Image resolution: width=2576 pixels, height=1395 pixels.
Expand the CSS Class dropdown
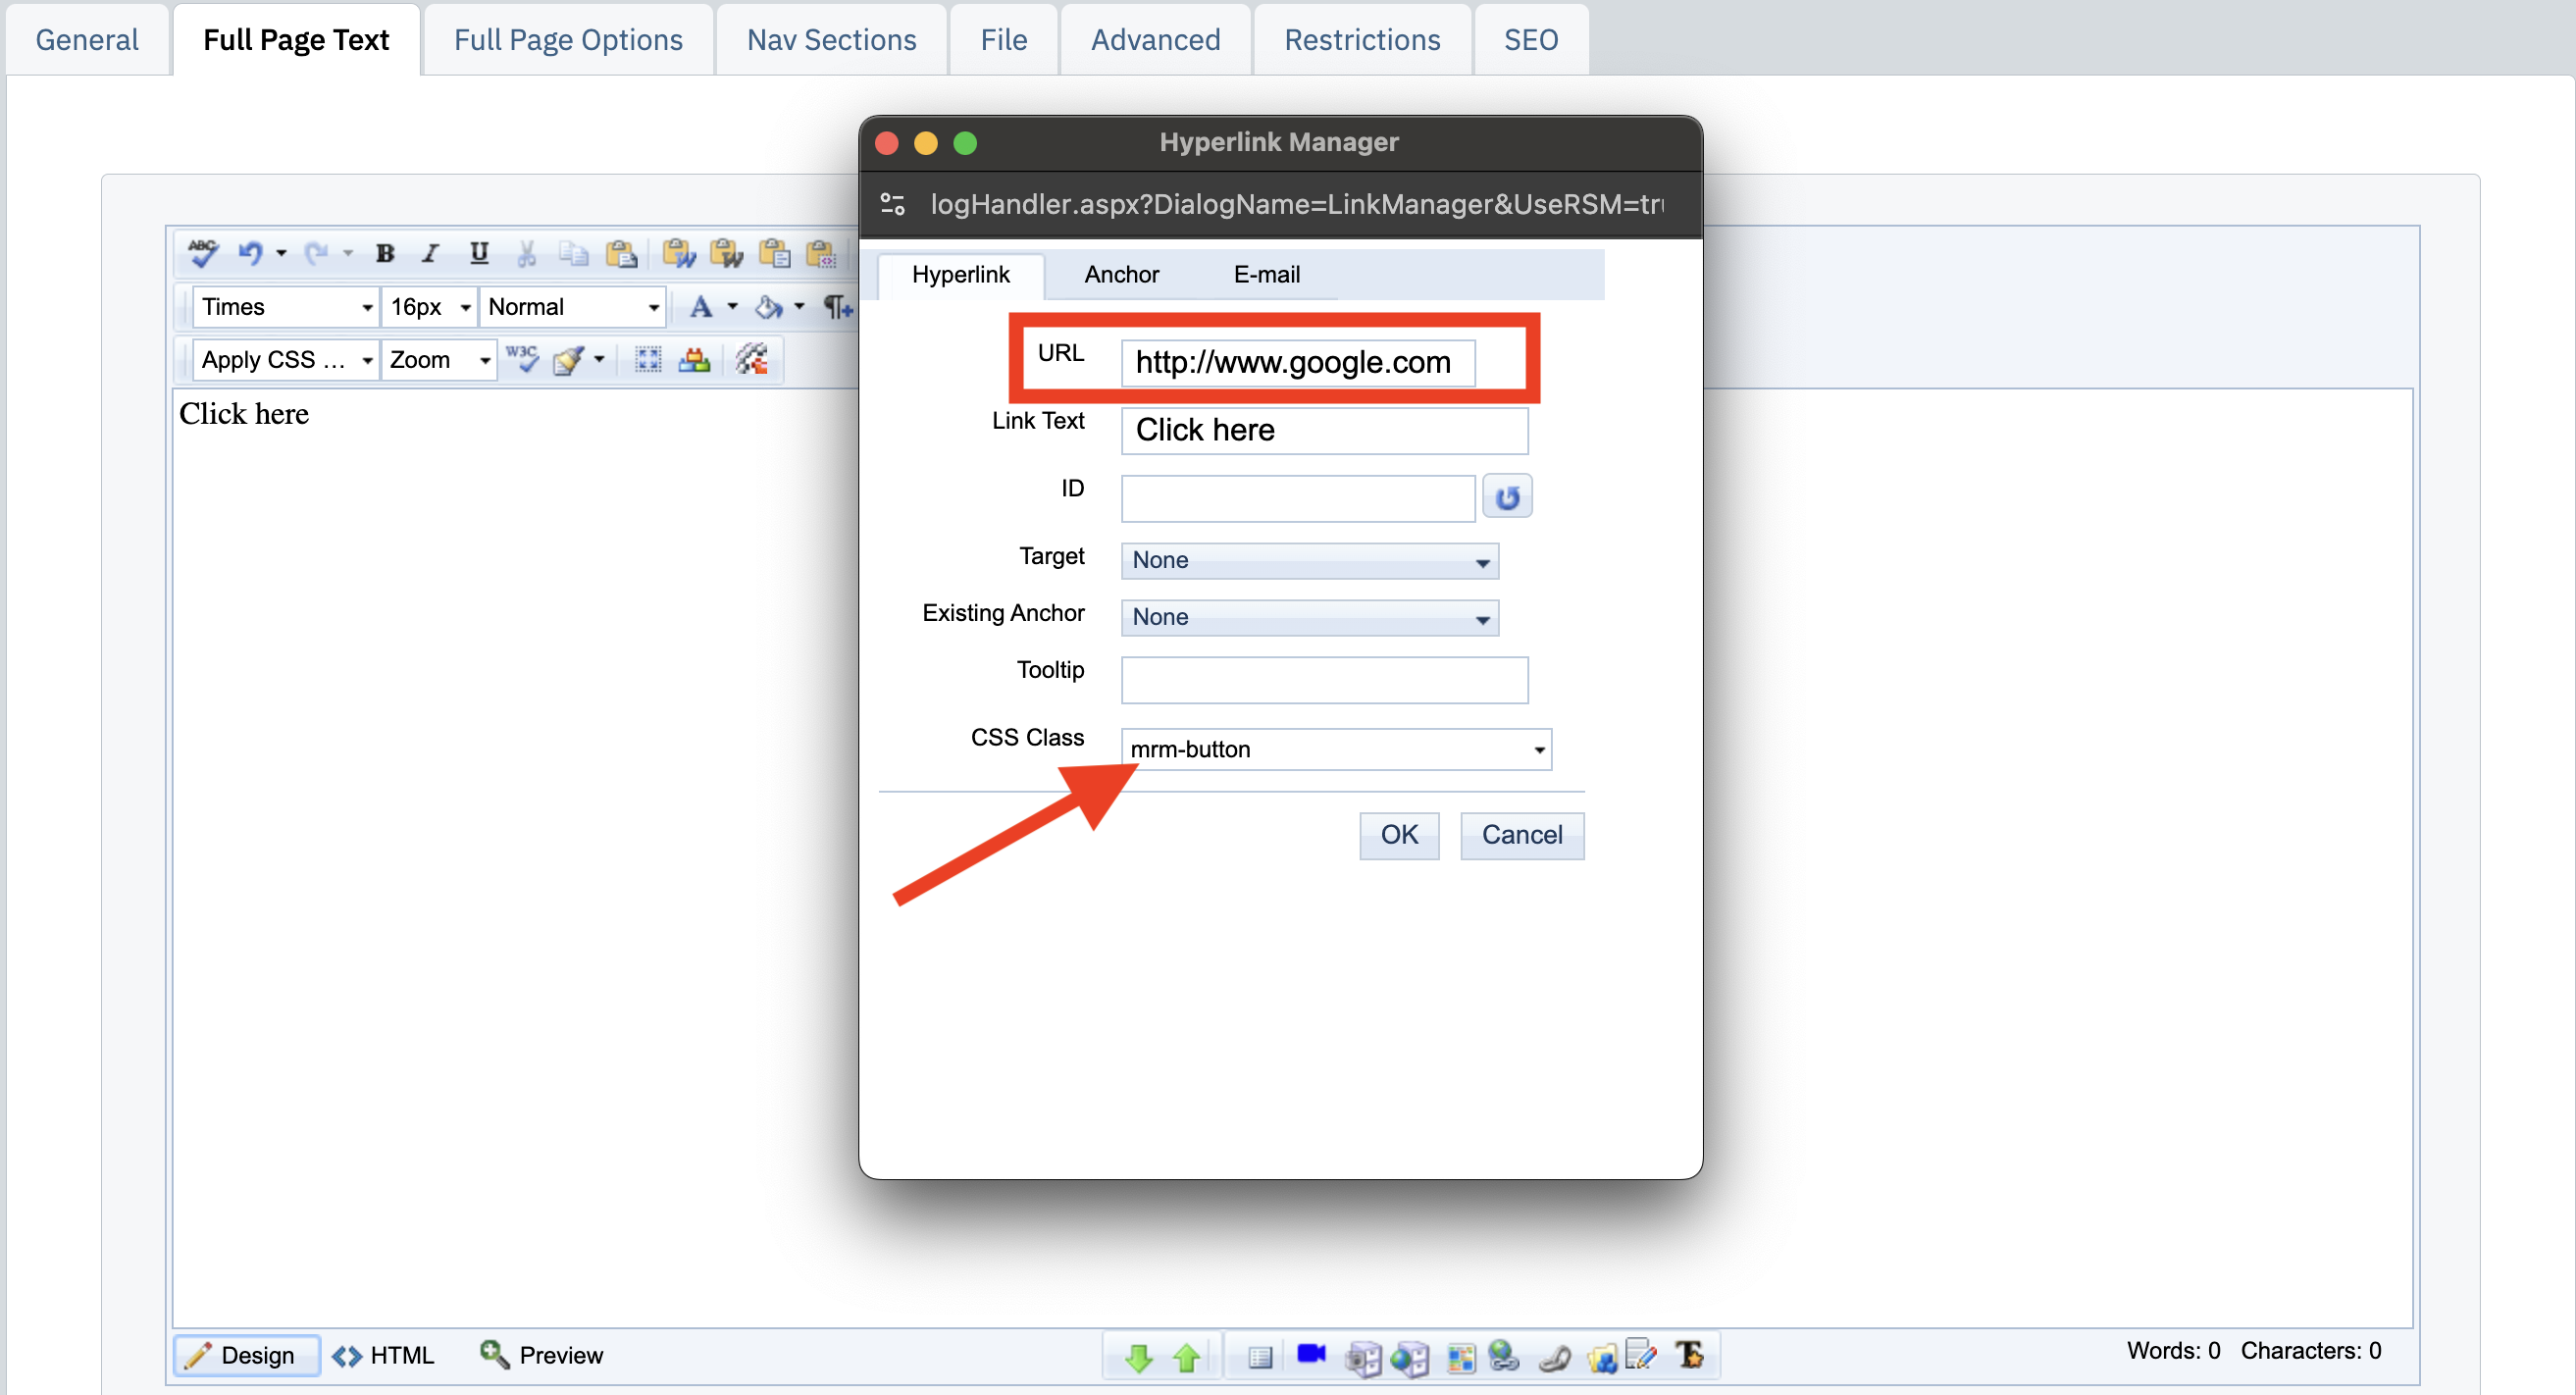[x=1537, y=749]
